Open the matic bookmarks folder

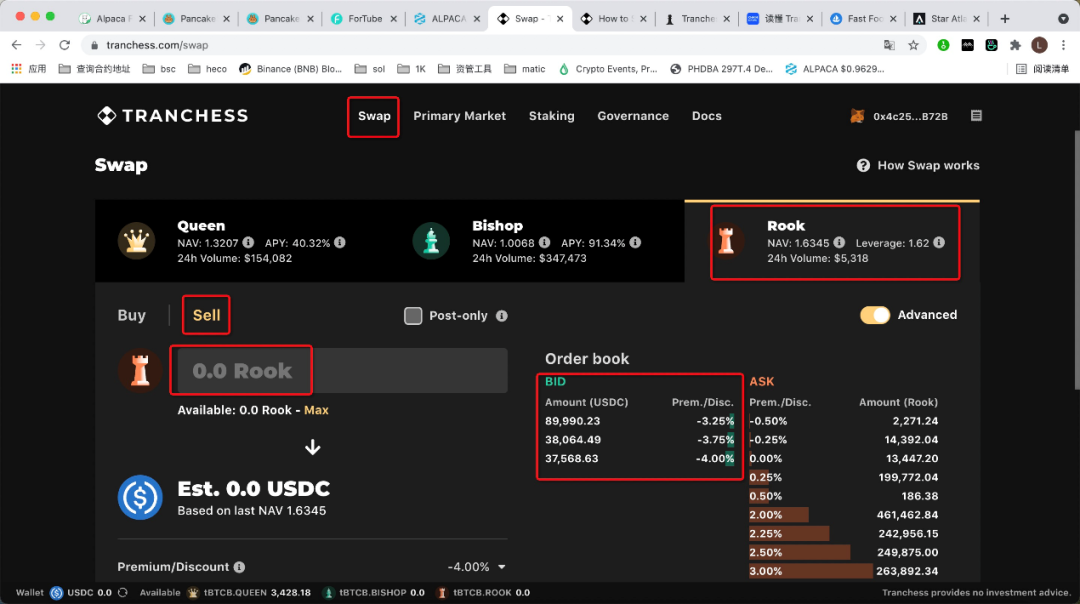[525, 69]
